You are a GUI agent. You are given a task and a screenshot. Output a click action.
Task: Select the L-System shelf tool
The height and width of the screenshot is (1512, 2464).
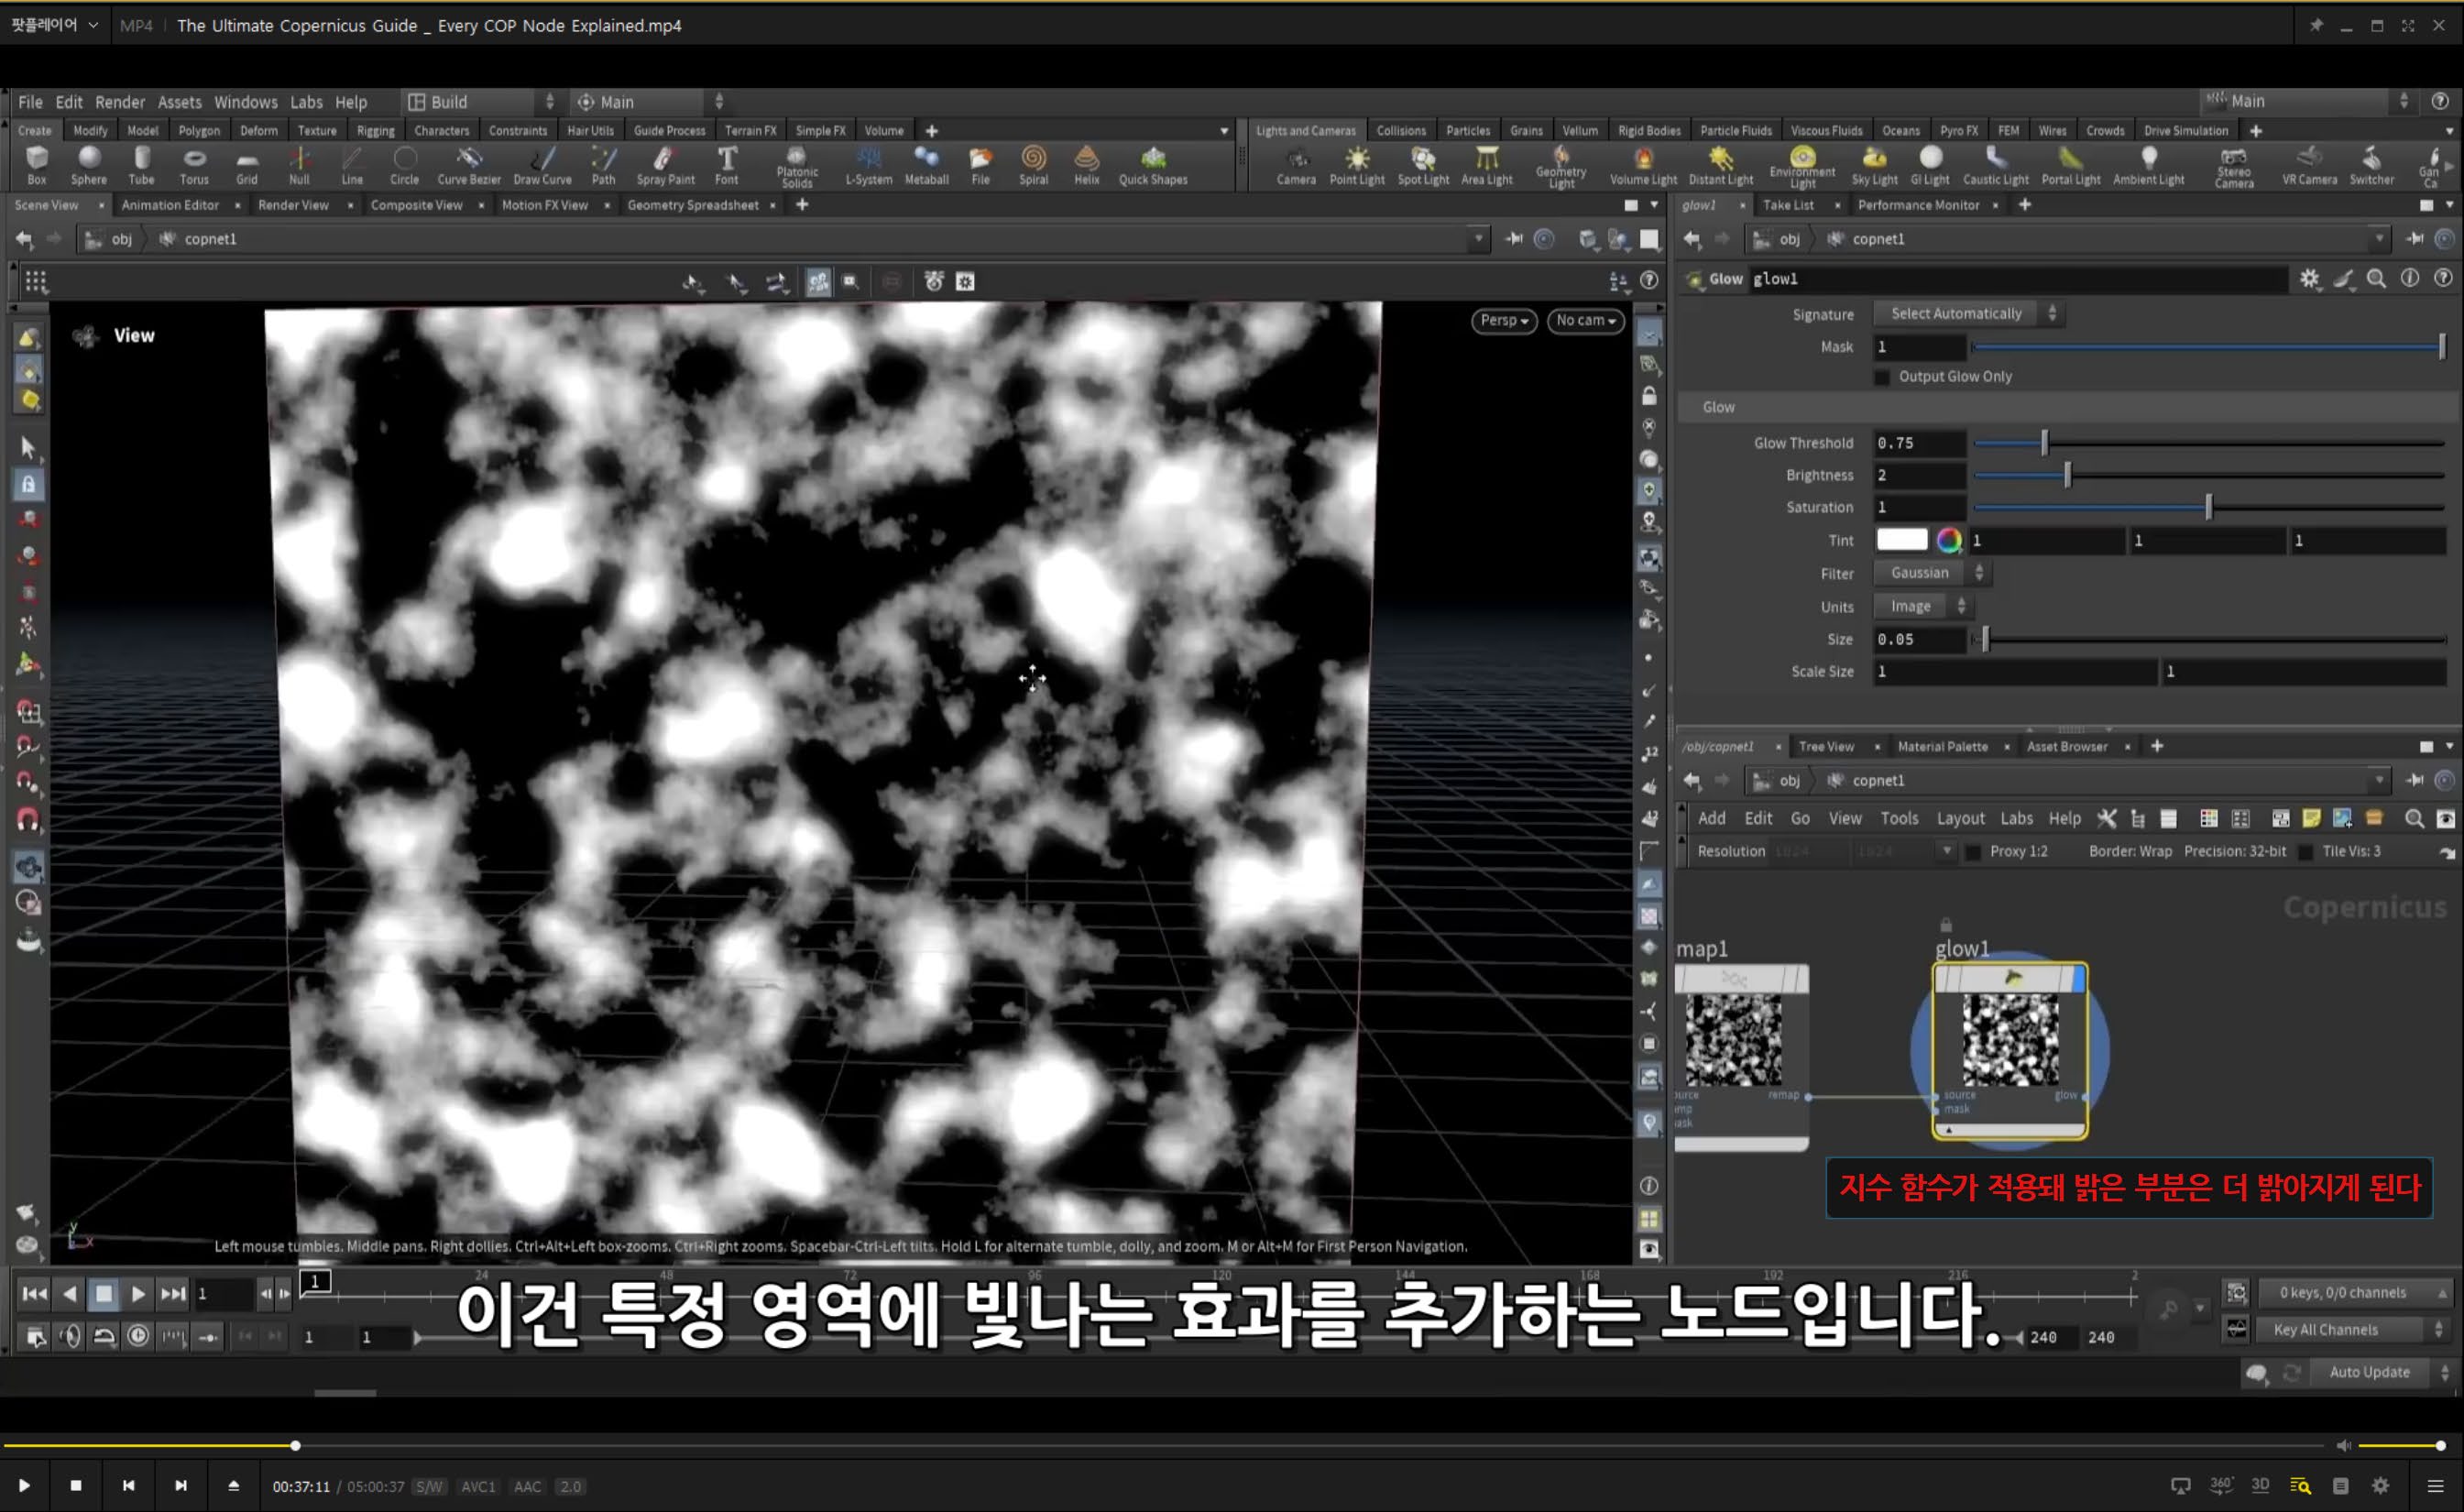pyautogui.click(x=868, y=166)
